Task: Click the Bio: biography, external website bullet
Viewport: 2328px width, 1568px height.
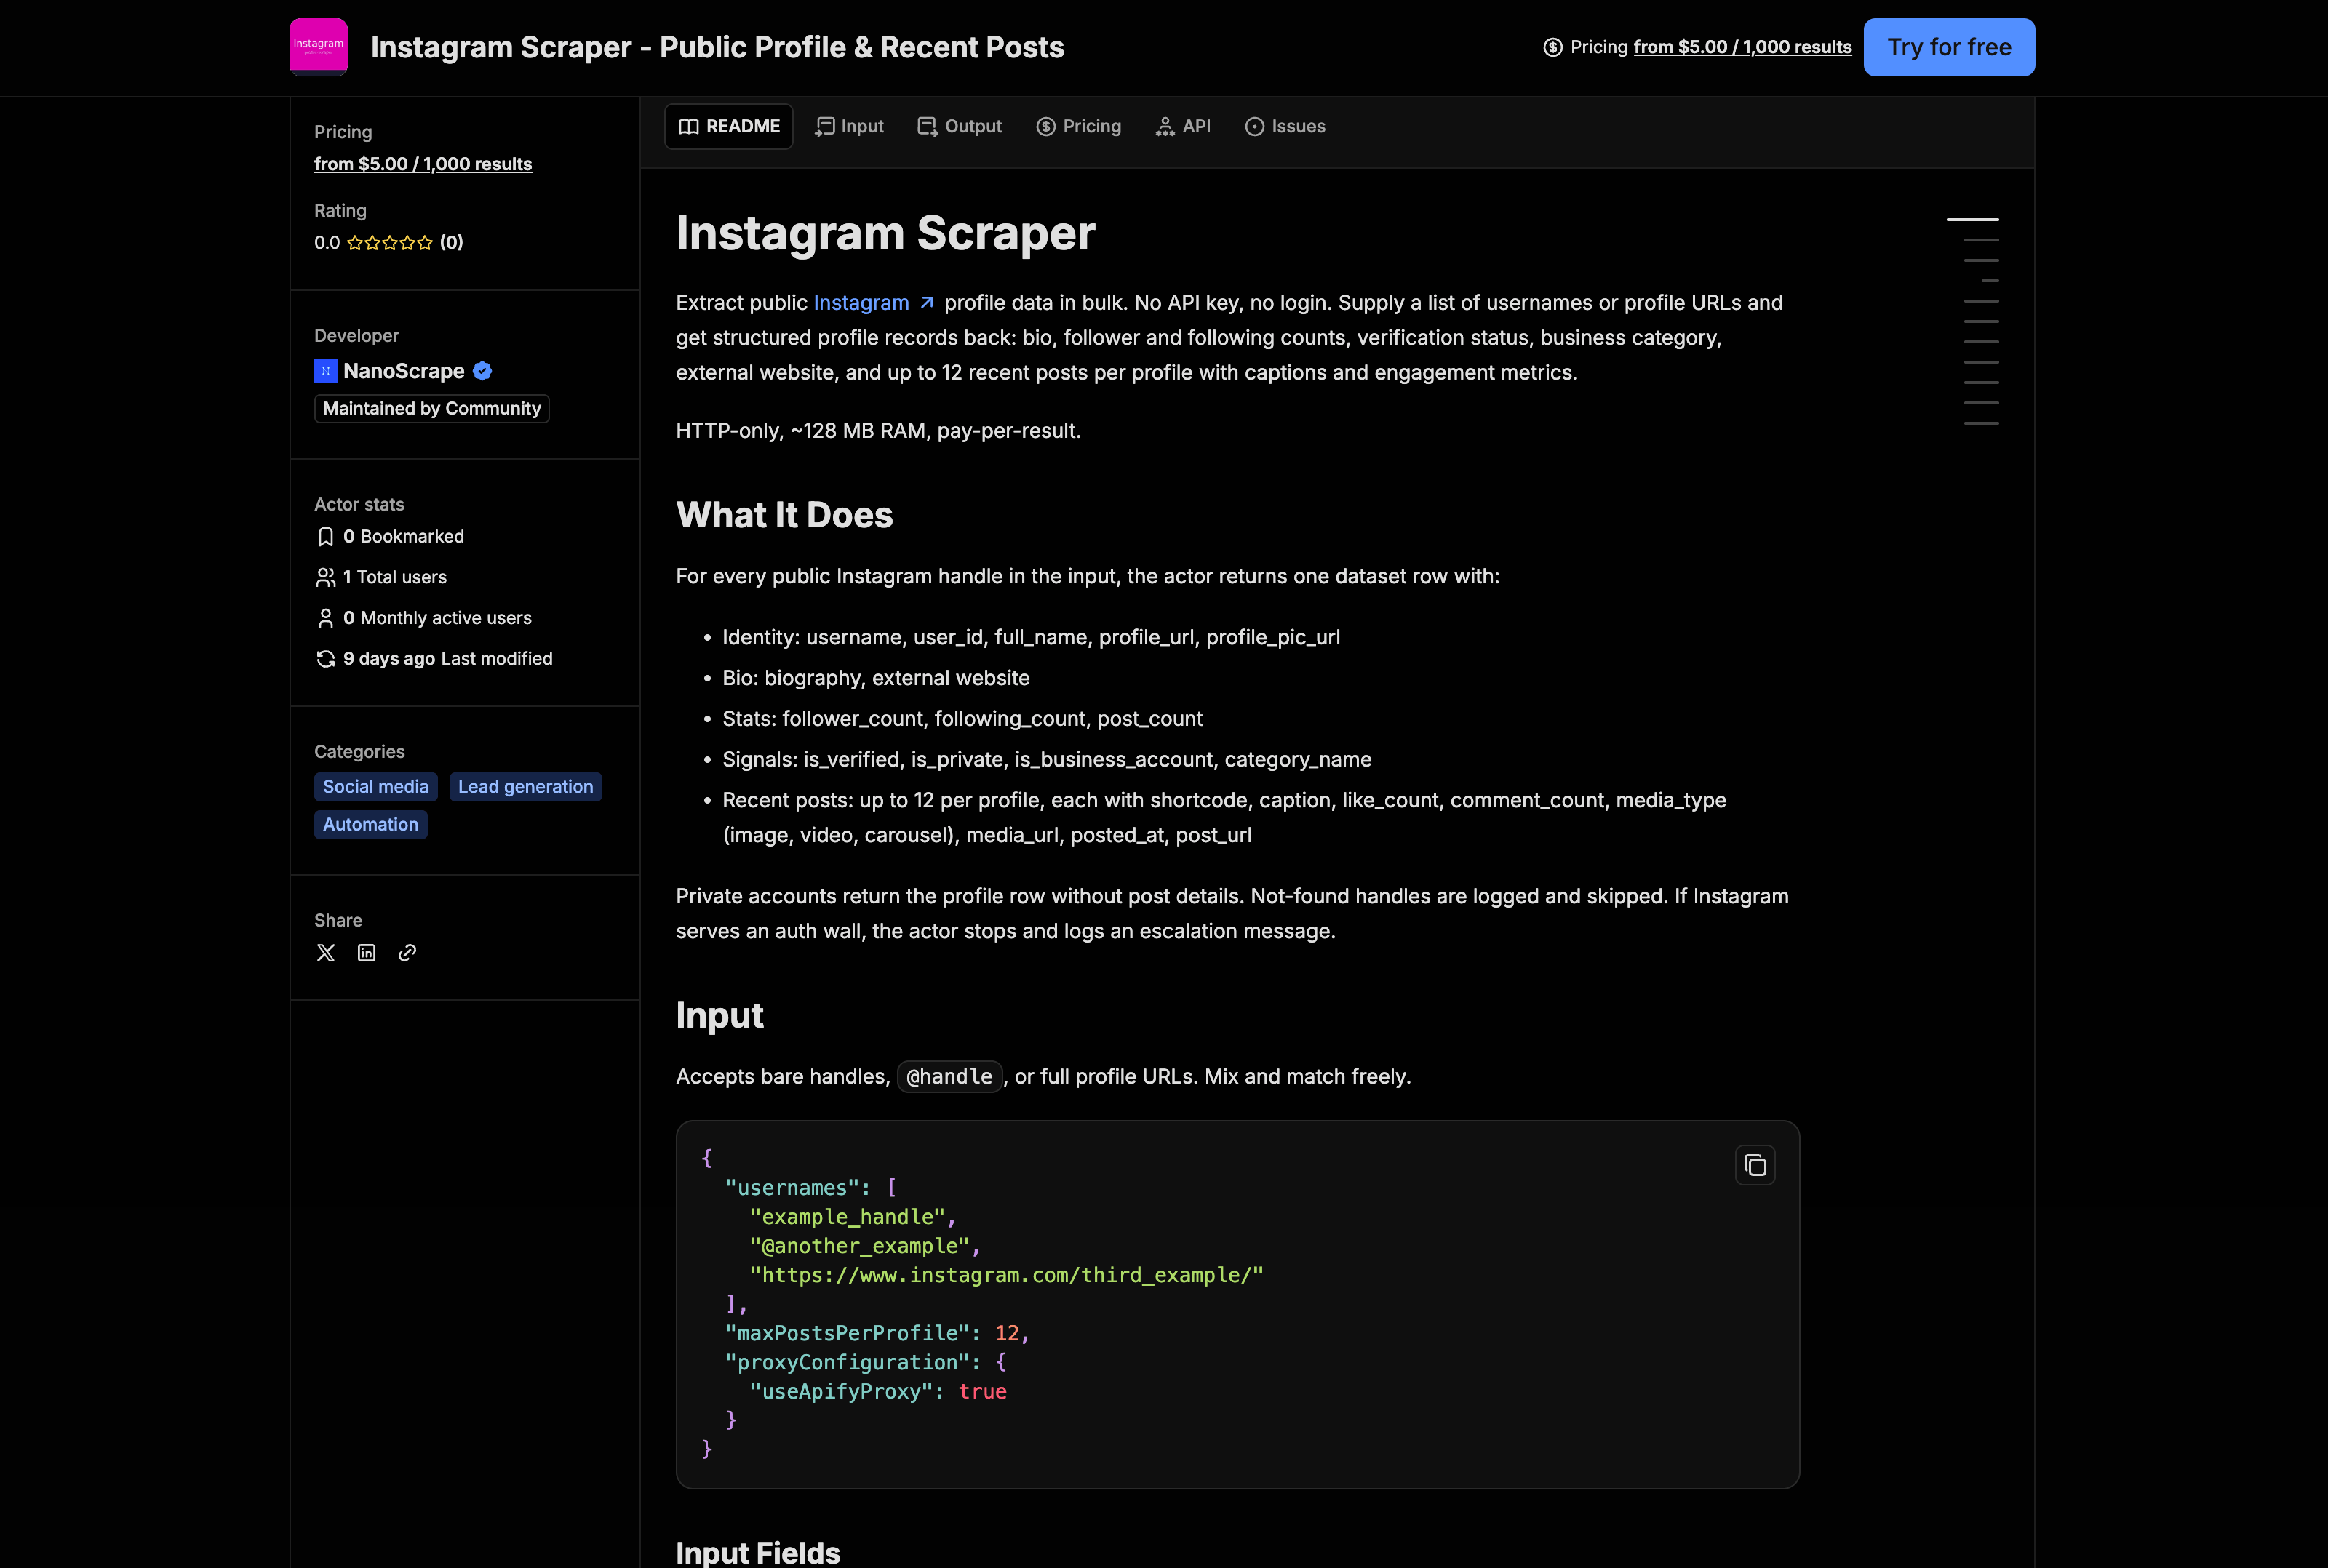Action: 876,678
